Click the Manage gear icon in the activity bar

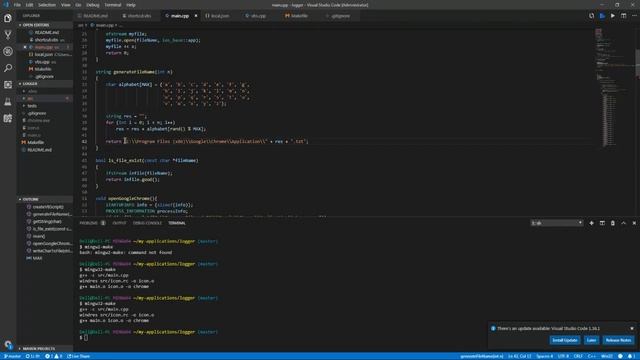(x=8, y=345)
